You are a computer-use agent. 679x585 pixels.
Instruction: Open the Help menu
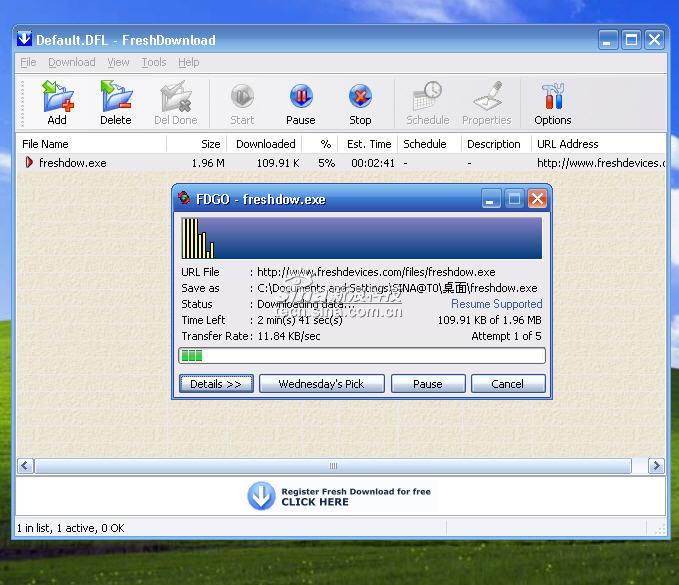coord(188,62)
